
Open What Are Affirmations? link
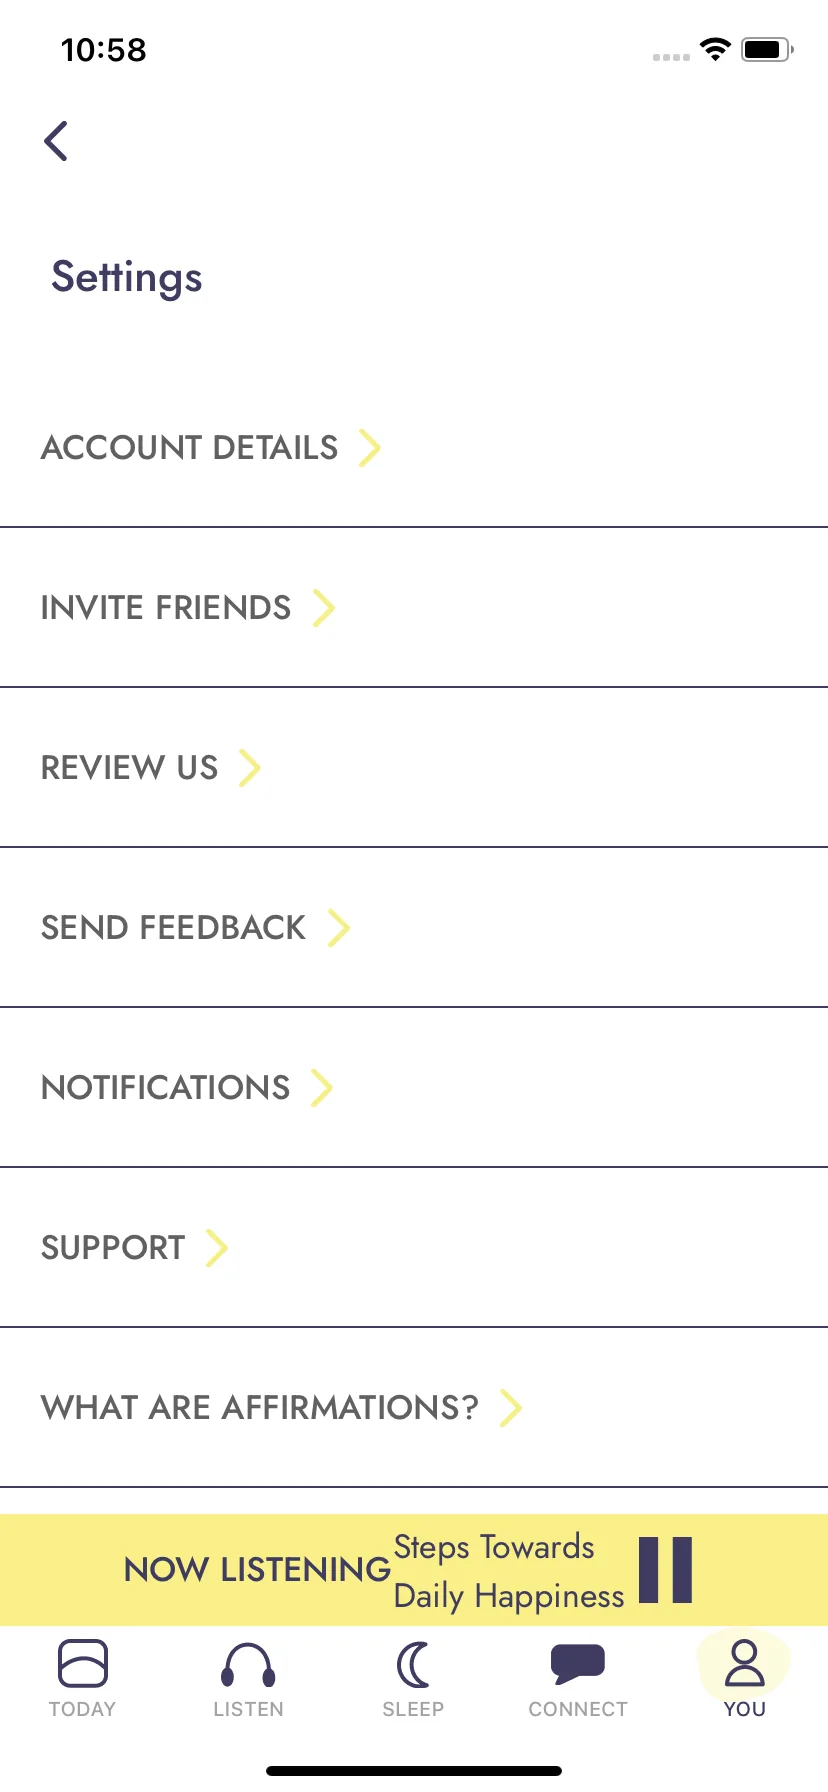click(x=414, y=1407)
